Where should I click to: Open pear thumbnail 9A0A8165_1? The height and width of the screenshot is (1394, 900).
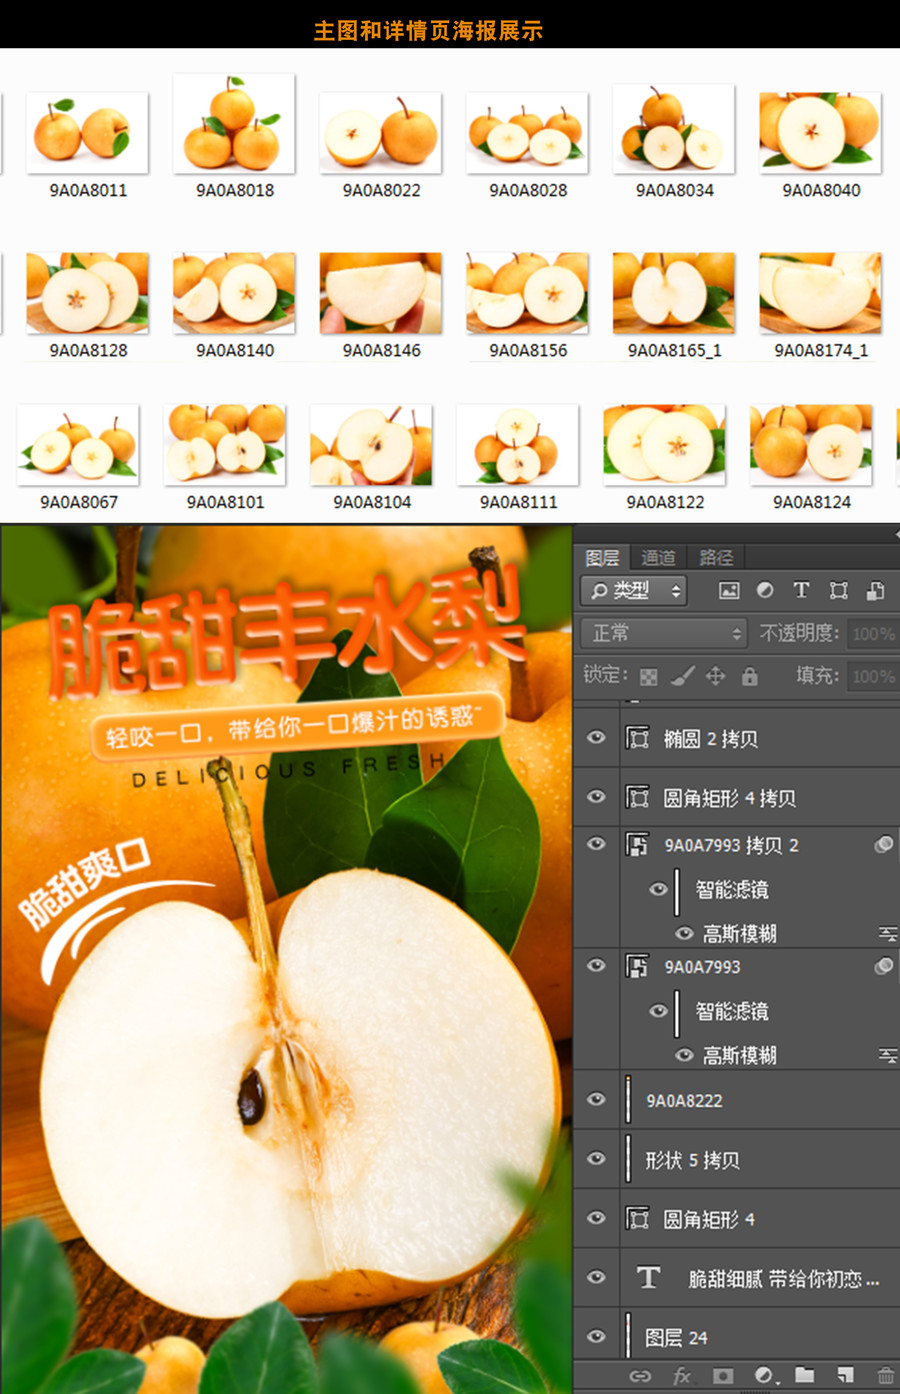click(x=674, y=293)
